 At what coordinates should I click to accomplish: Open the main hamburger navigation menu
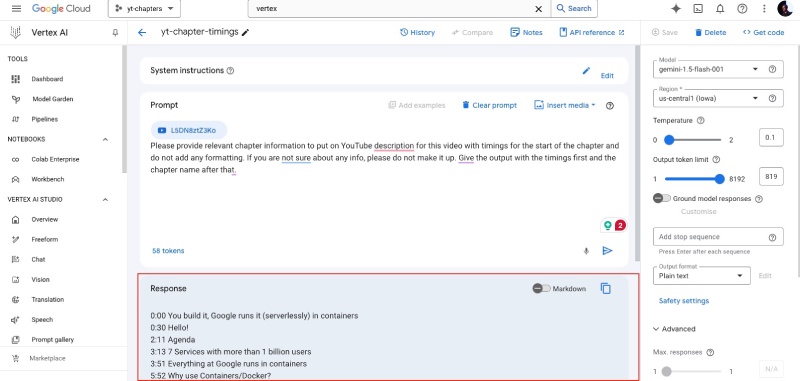16,9
